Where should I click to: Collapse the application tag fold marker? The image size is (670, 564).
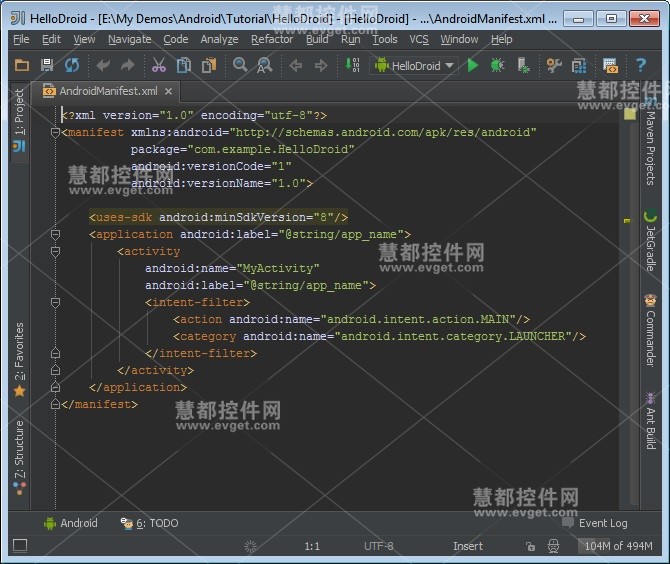coord(55,234)
